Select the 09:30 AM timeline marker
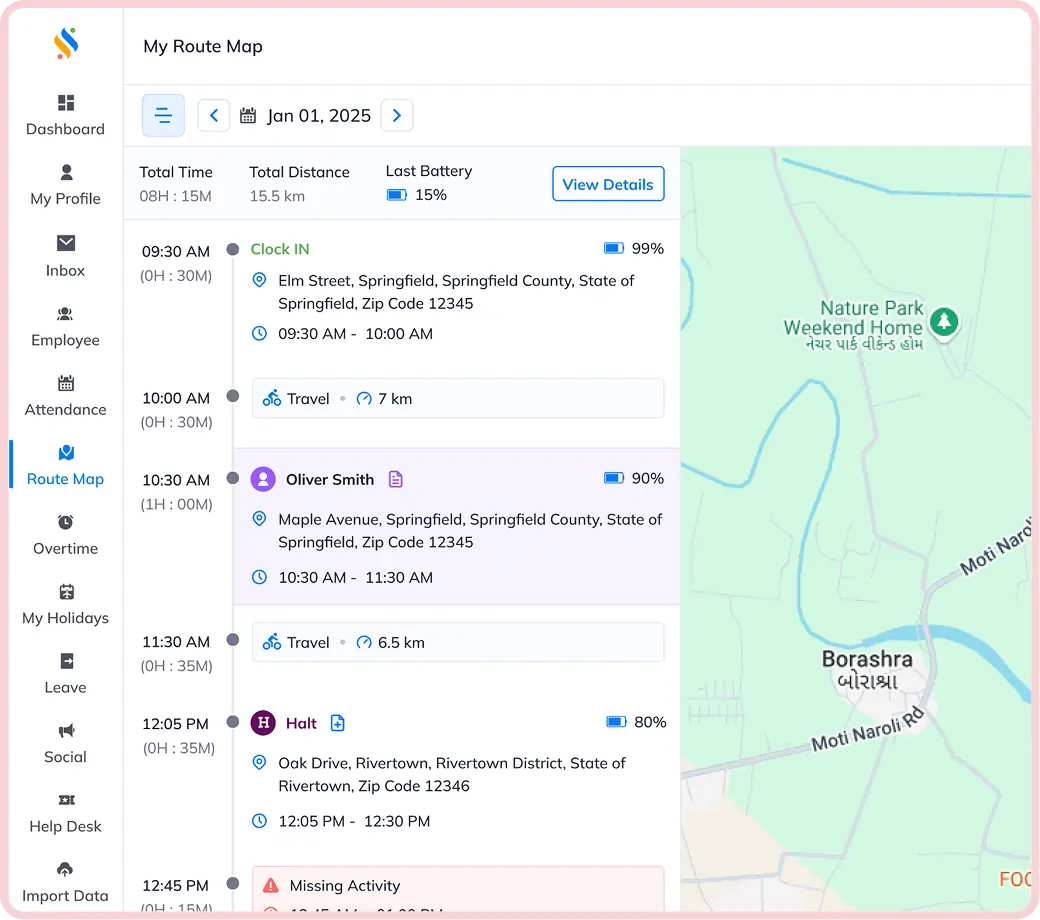 (232, 249)
